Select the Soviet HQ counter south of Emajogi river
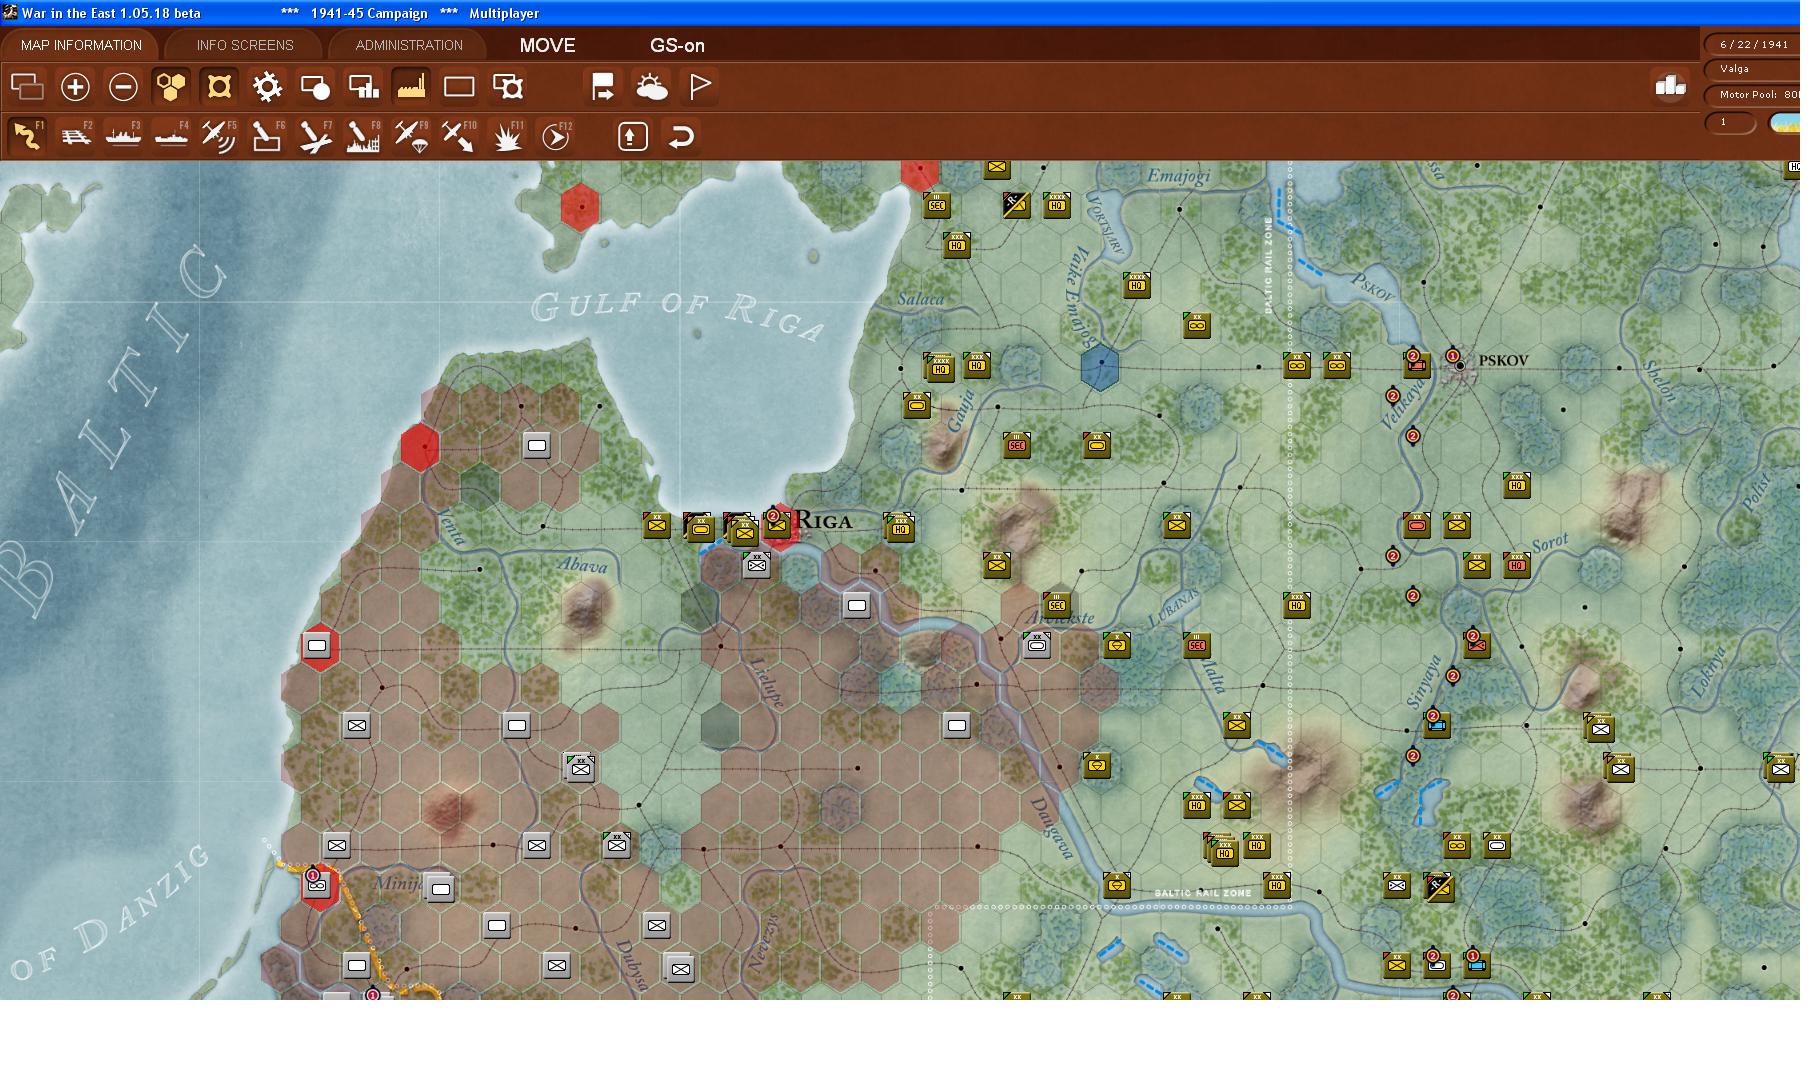Viewport: 1820px width, 1080px height. point(1137,285)
